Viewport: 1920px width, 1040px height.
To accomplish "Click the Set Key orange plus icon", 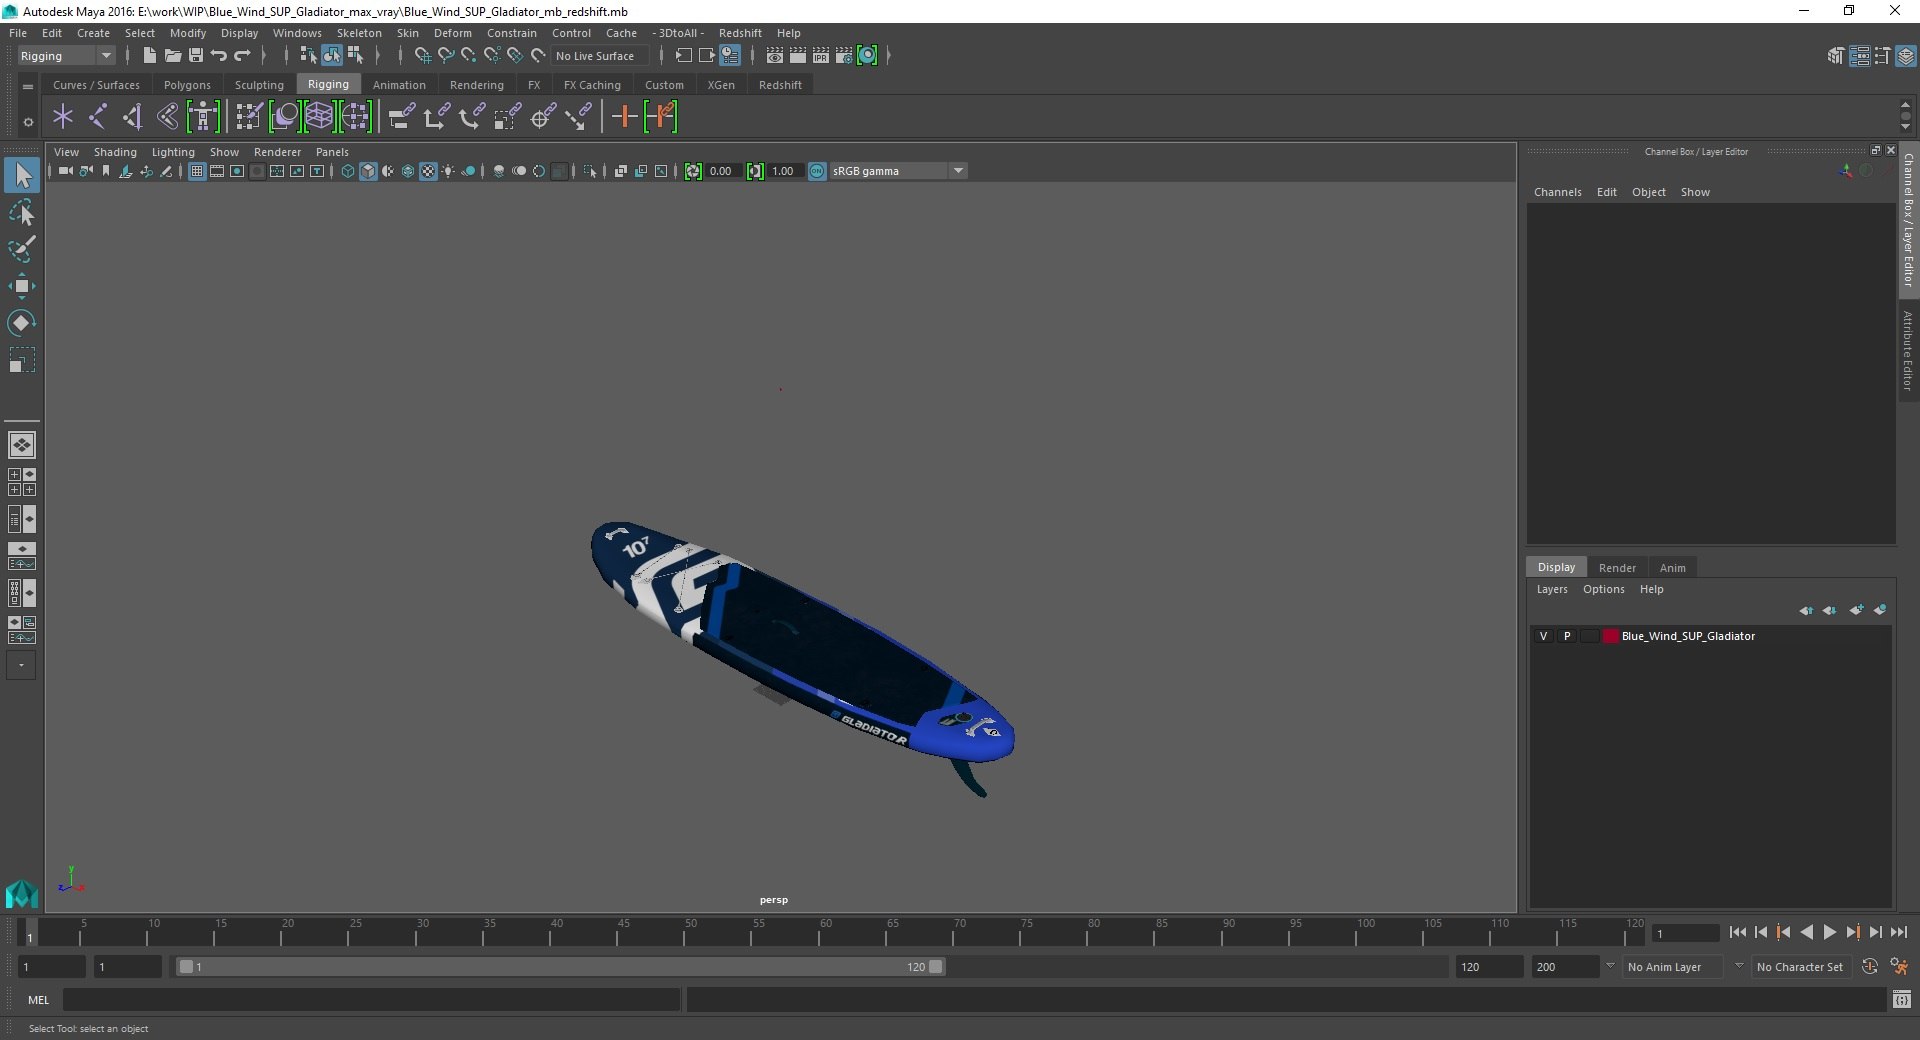I will tap(624, 117).
